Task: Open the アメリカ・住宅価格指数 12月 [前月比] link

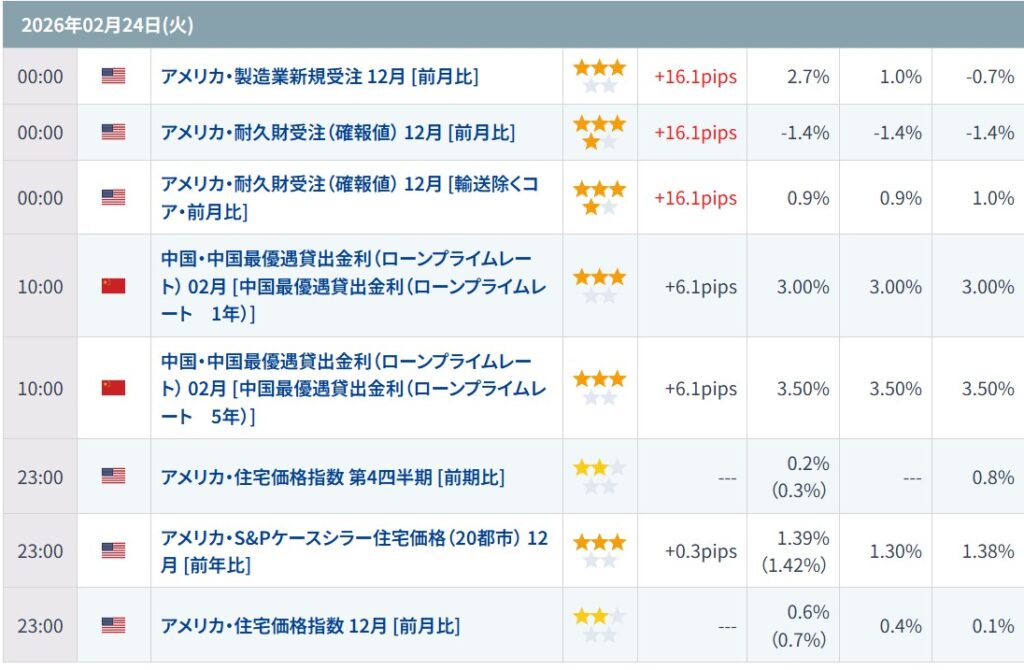Action: tap(310, 626)
